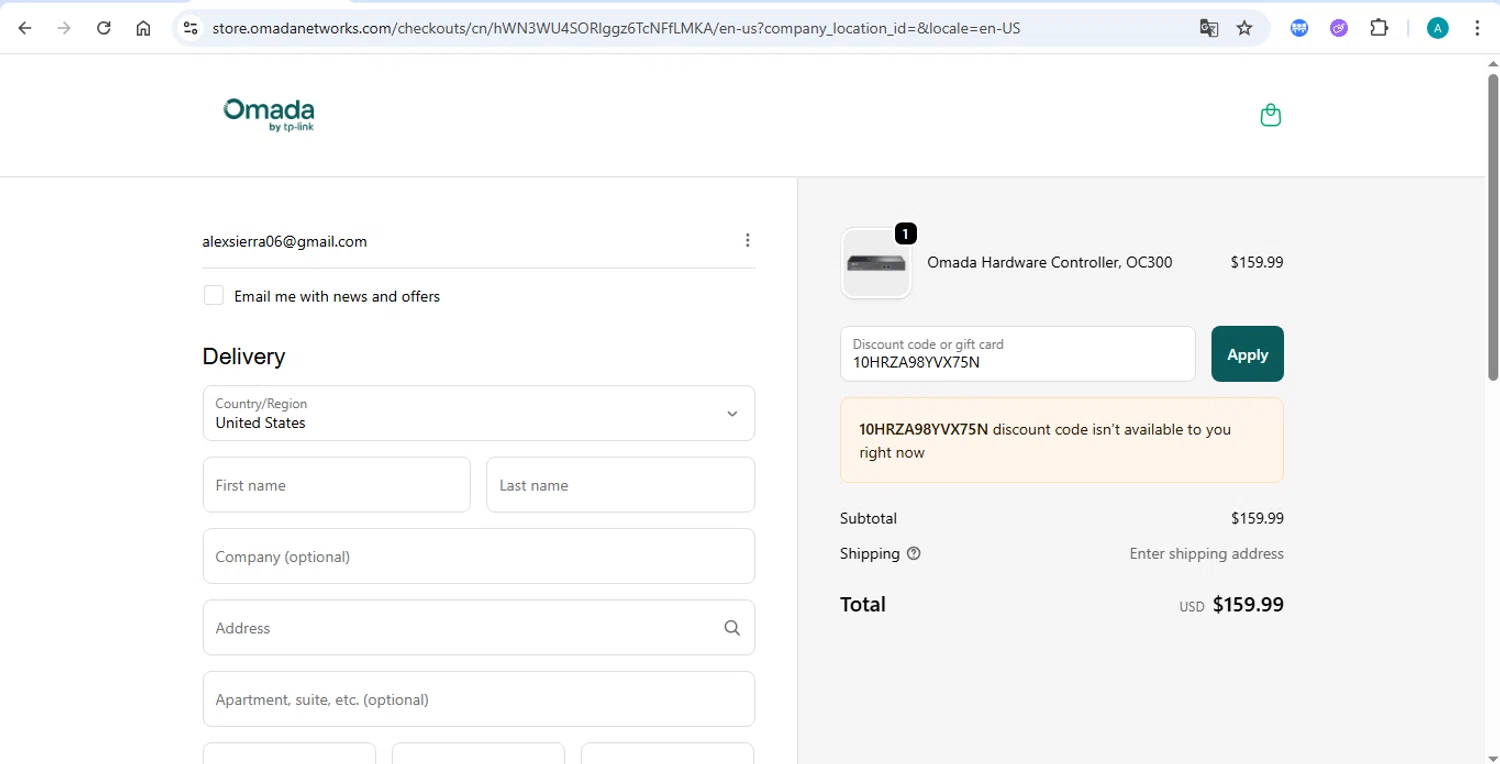Click the browser forward arrow
1500x764 pixels.
pos(64,28)
